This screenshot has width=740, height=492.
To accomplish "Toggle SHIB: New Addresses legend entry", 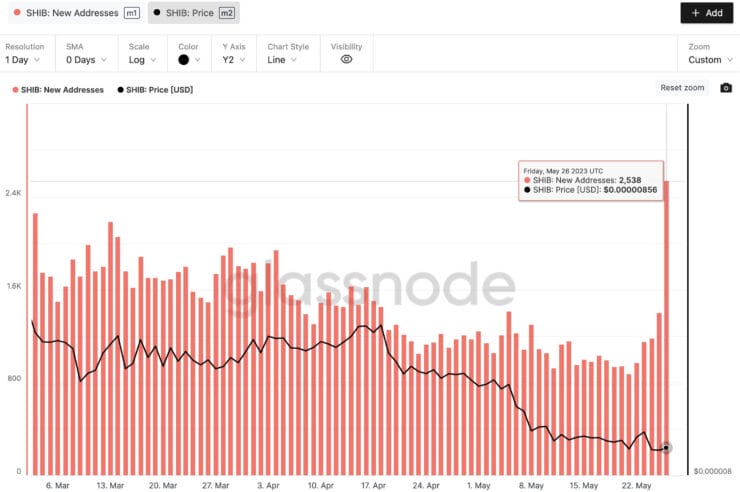I will pyautogui.click(x=58, y=90).
